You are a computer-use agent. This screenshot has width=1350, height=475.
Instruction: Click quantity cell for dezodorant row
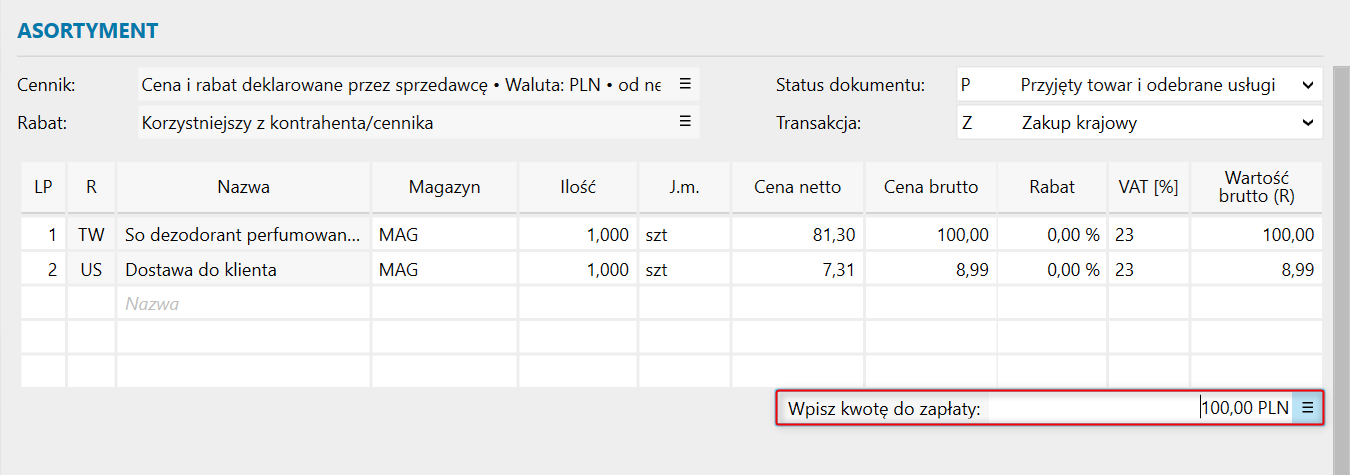(578, 236)
